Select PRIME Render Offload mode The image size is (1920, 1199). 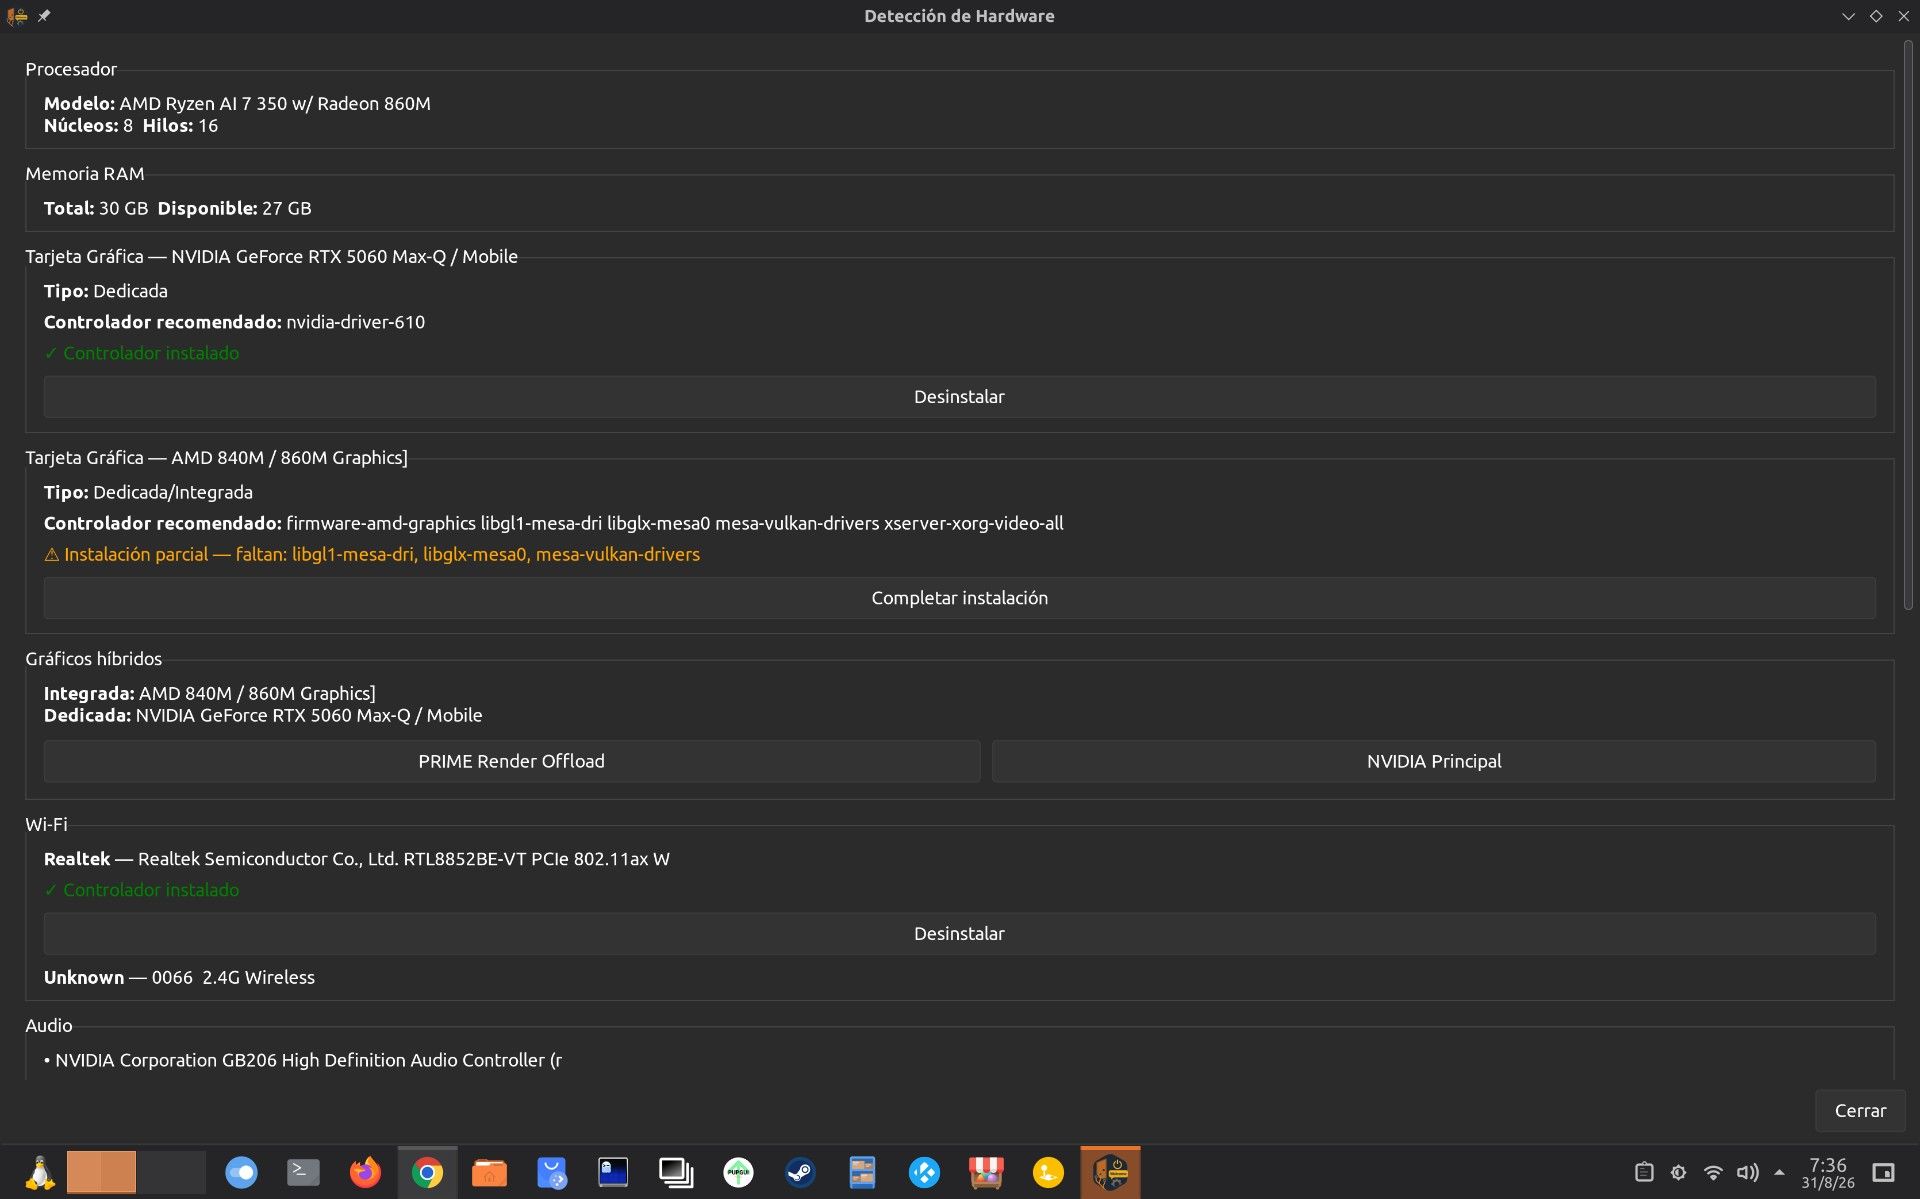(x=511, y=761)
